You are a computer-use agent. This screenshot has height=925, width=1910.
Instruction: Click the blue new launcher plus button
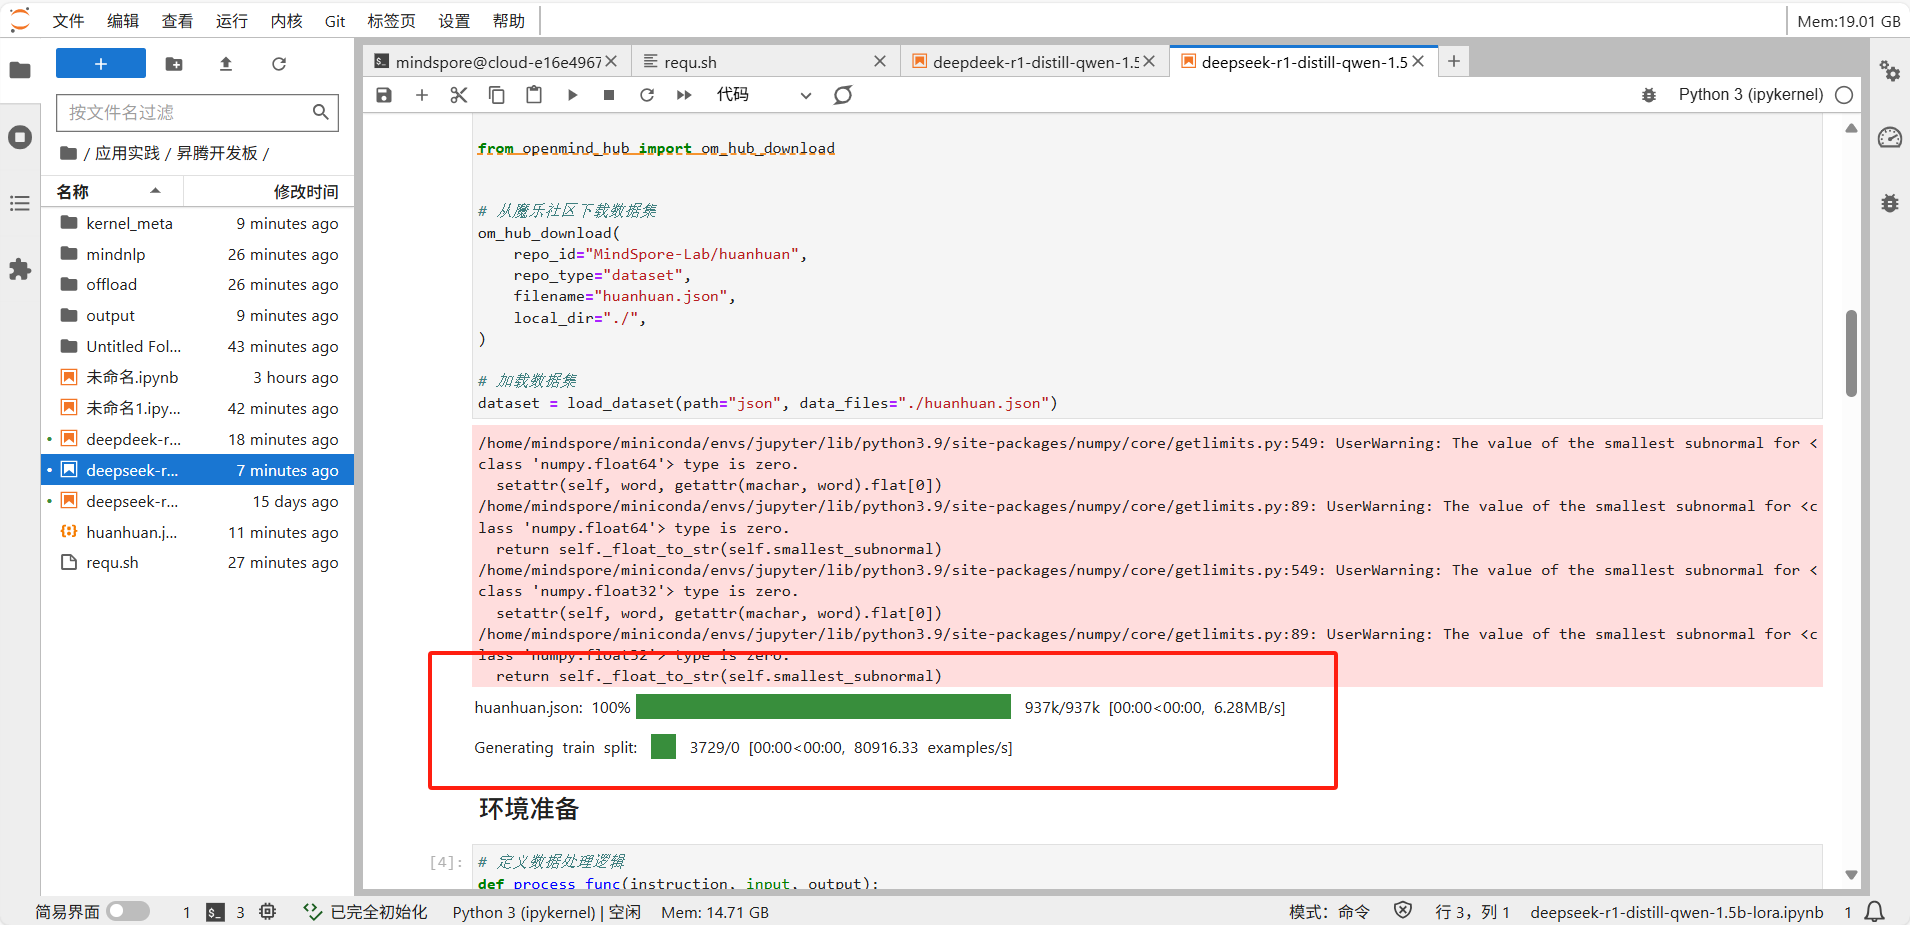tap(101, 64)
